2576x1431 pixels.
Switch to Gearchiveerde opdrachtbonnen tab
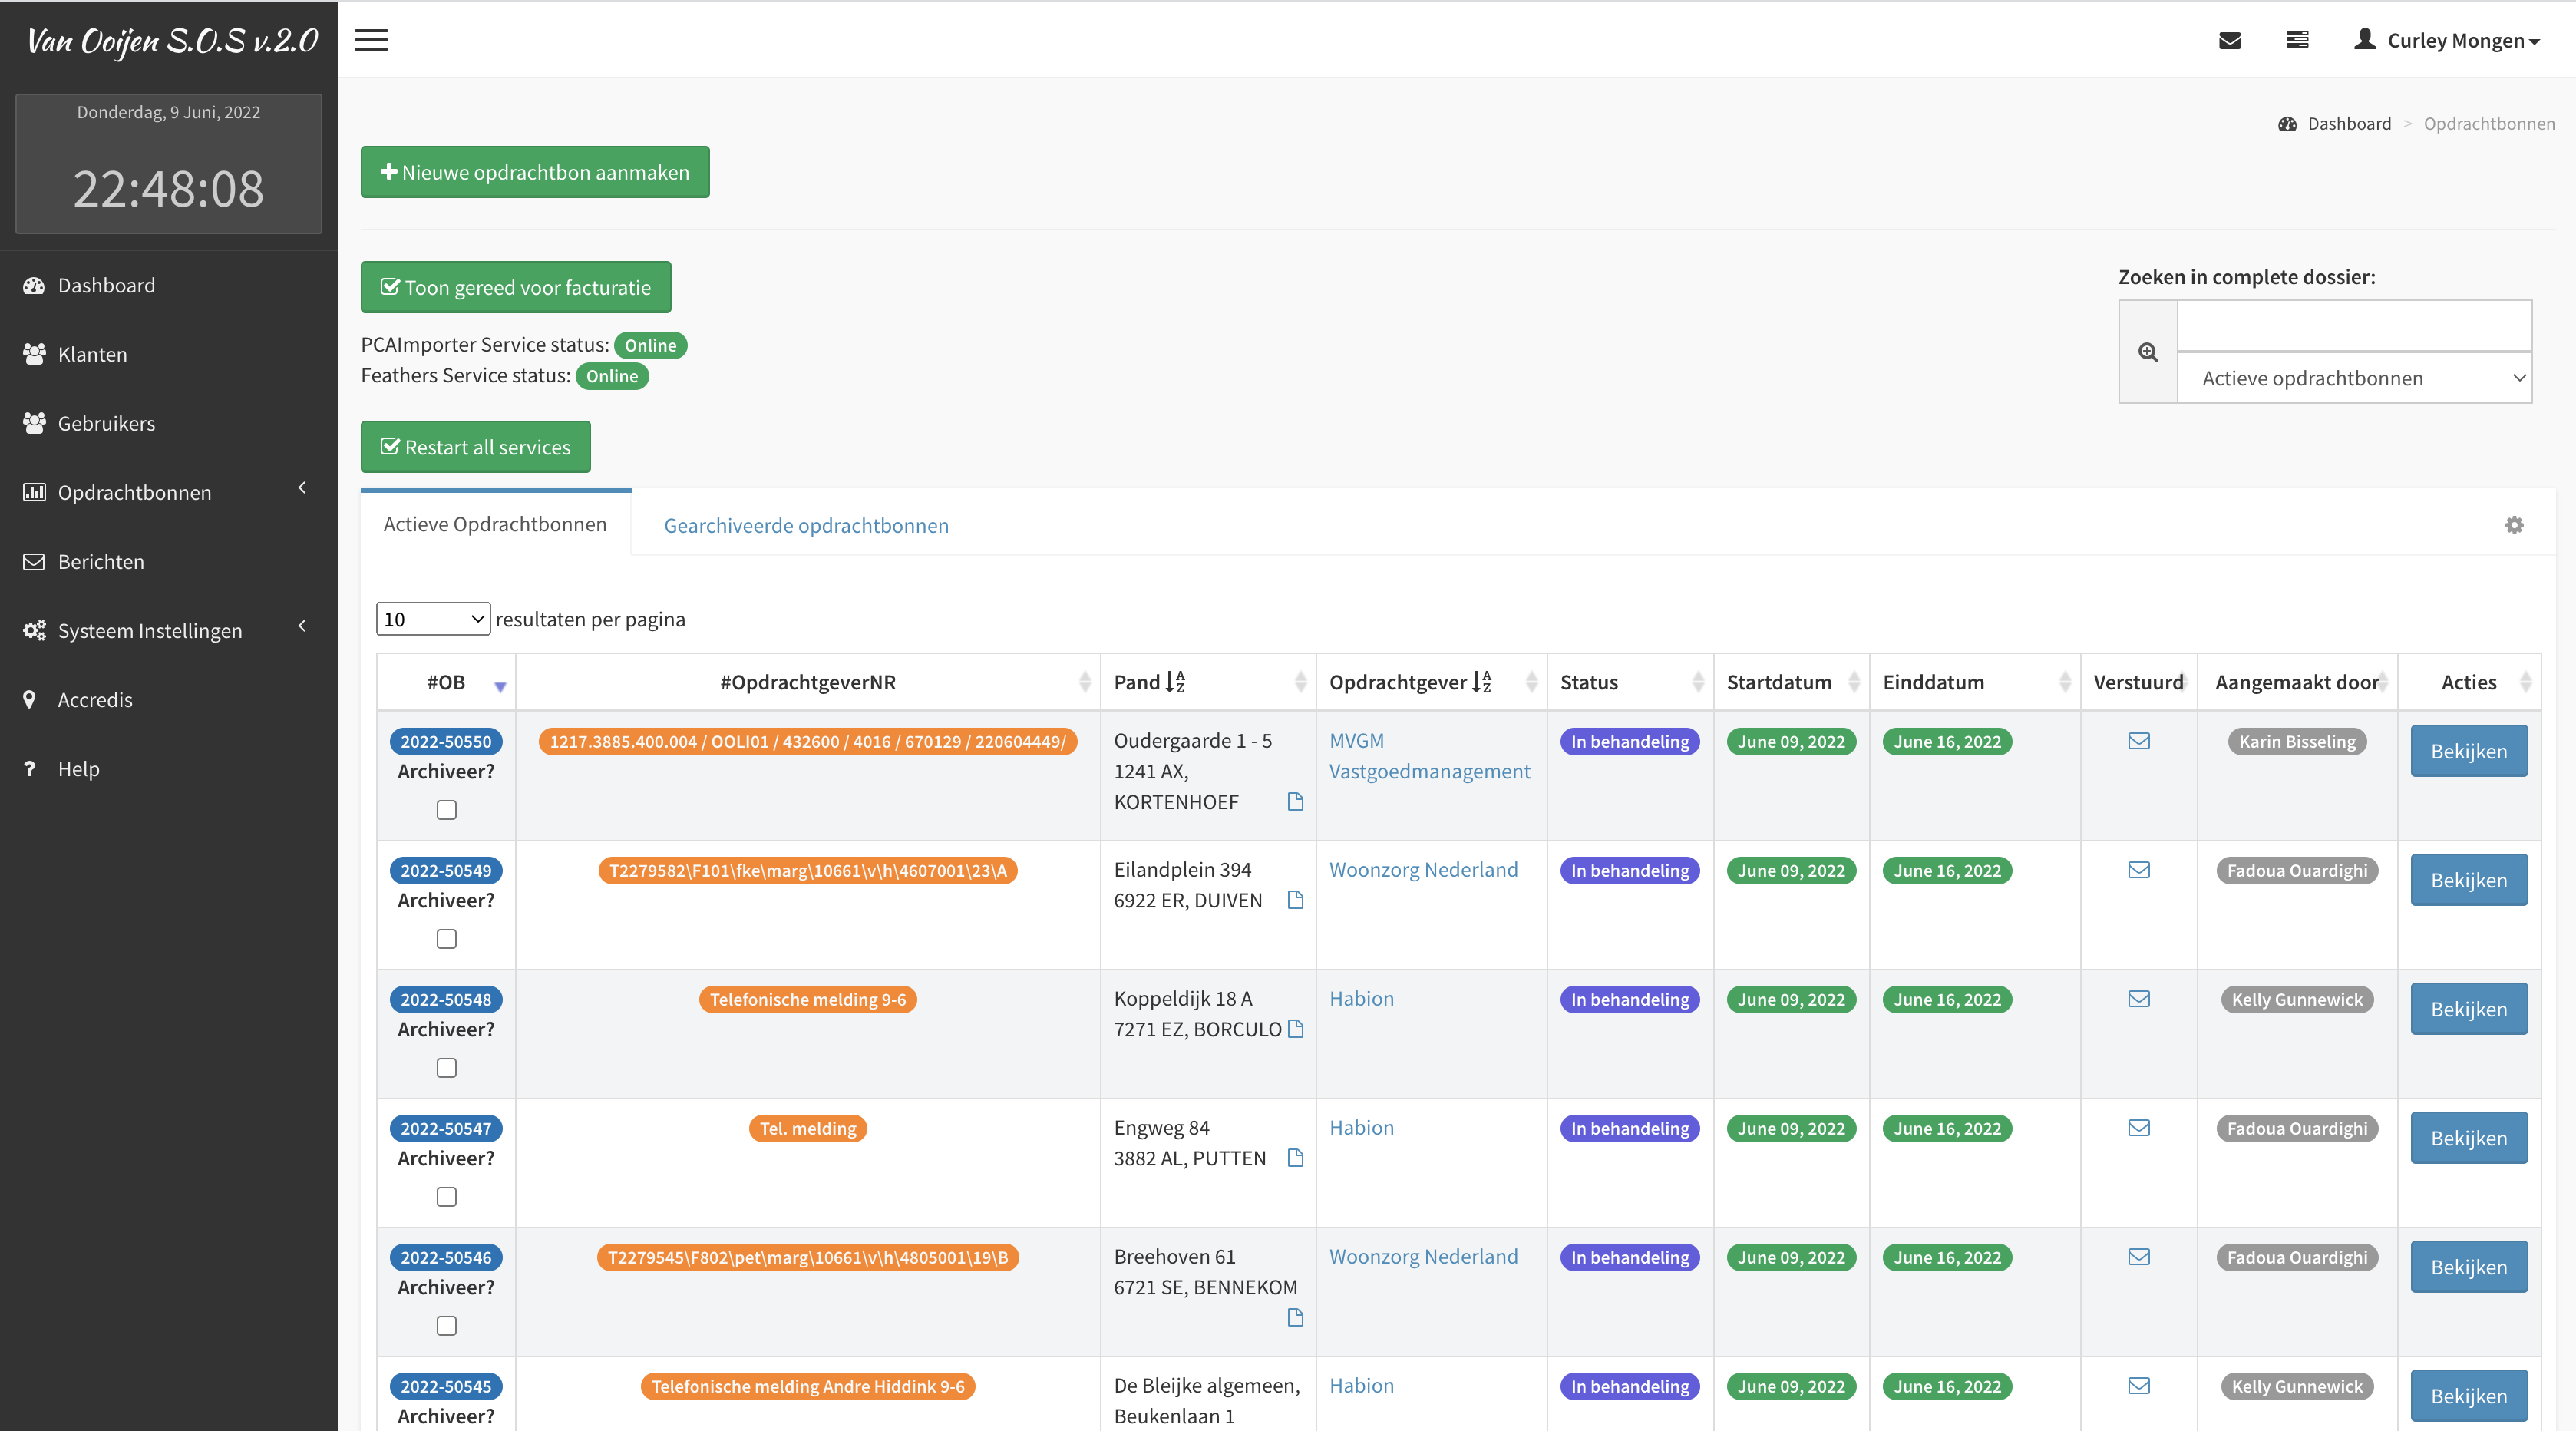pos(805,525)
